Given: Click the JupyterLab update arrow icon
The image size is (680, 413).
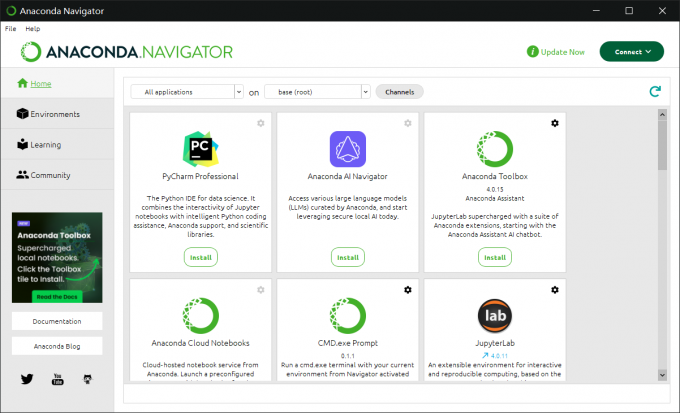Looking at the screenshot, I should click(485, 355).
